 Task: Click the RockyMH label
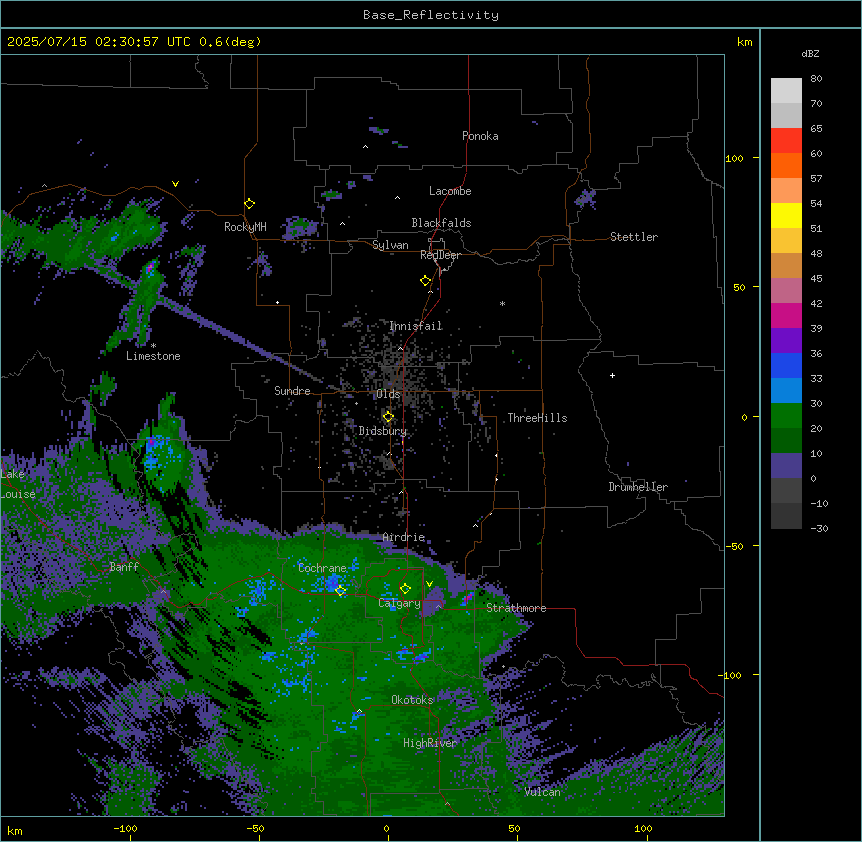pos(245,227)
